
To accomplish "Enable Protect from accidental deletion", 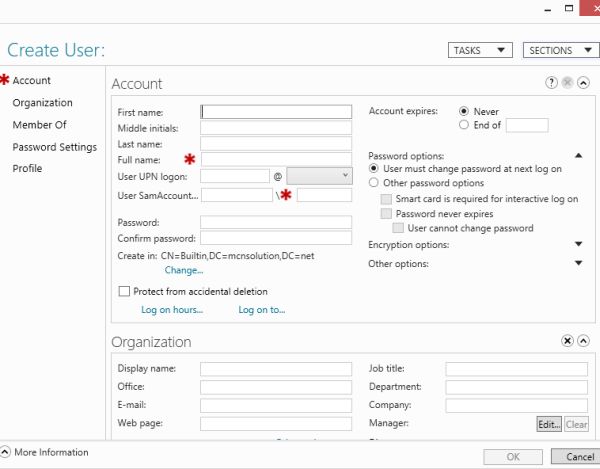I will pos(124,291).
